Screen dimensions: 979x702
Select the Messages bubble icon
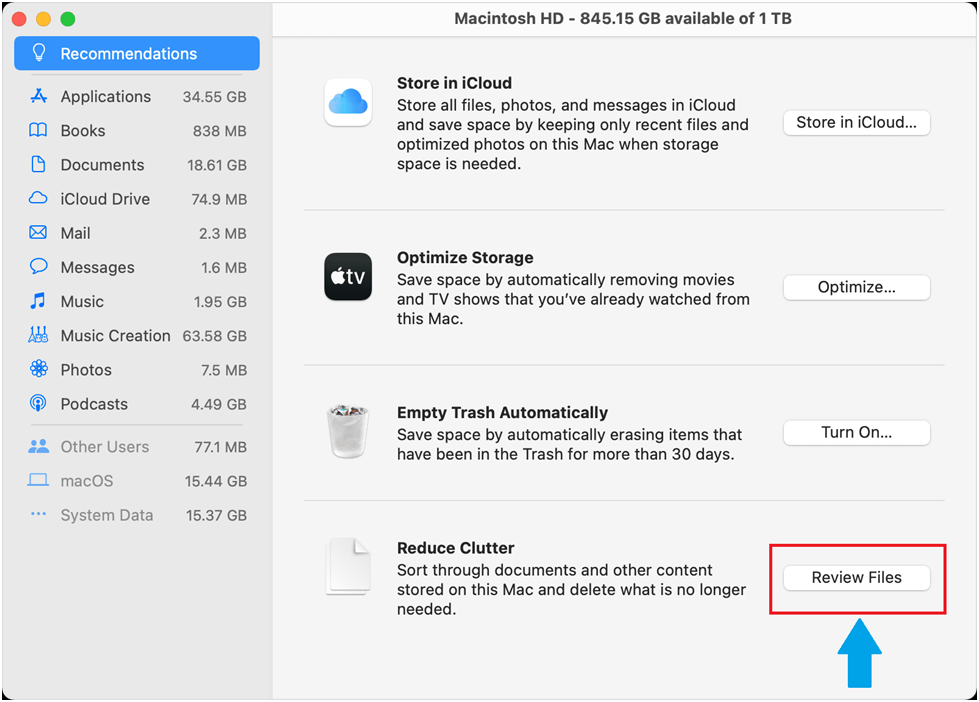(38, 267)
